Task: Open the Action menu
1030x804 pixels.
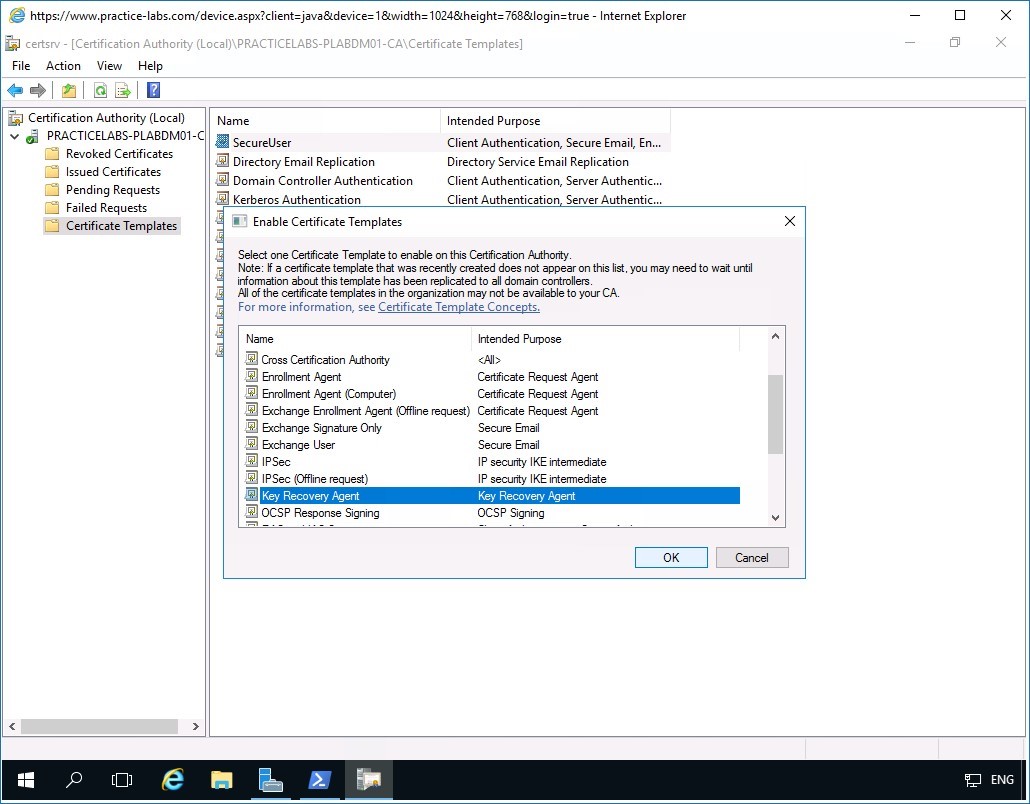Action: pyautogui.click(x=63, y=66)
